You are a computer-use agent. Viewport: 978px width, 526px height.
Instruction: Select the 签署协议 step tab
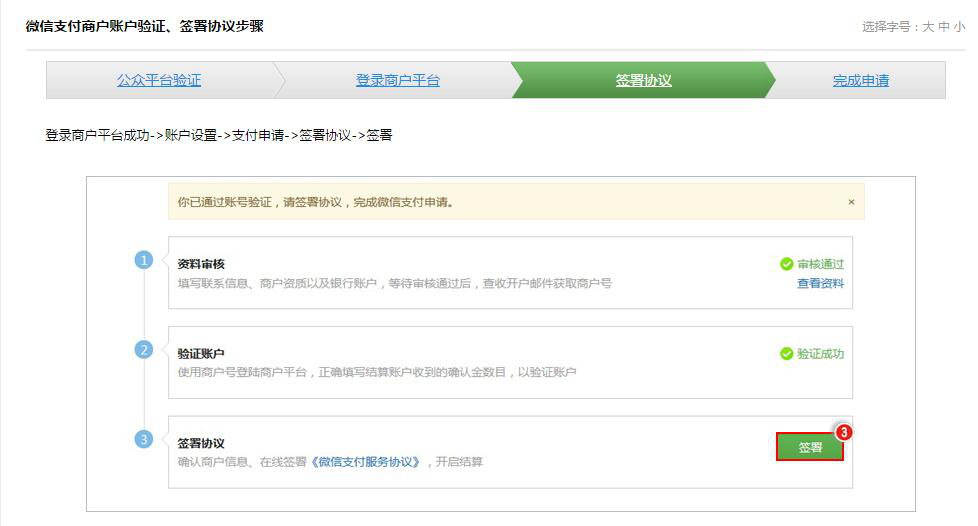tap(643, 80)
